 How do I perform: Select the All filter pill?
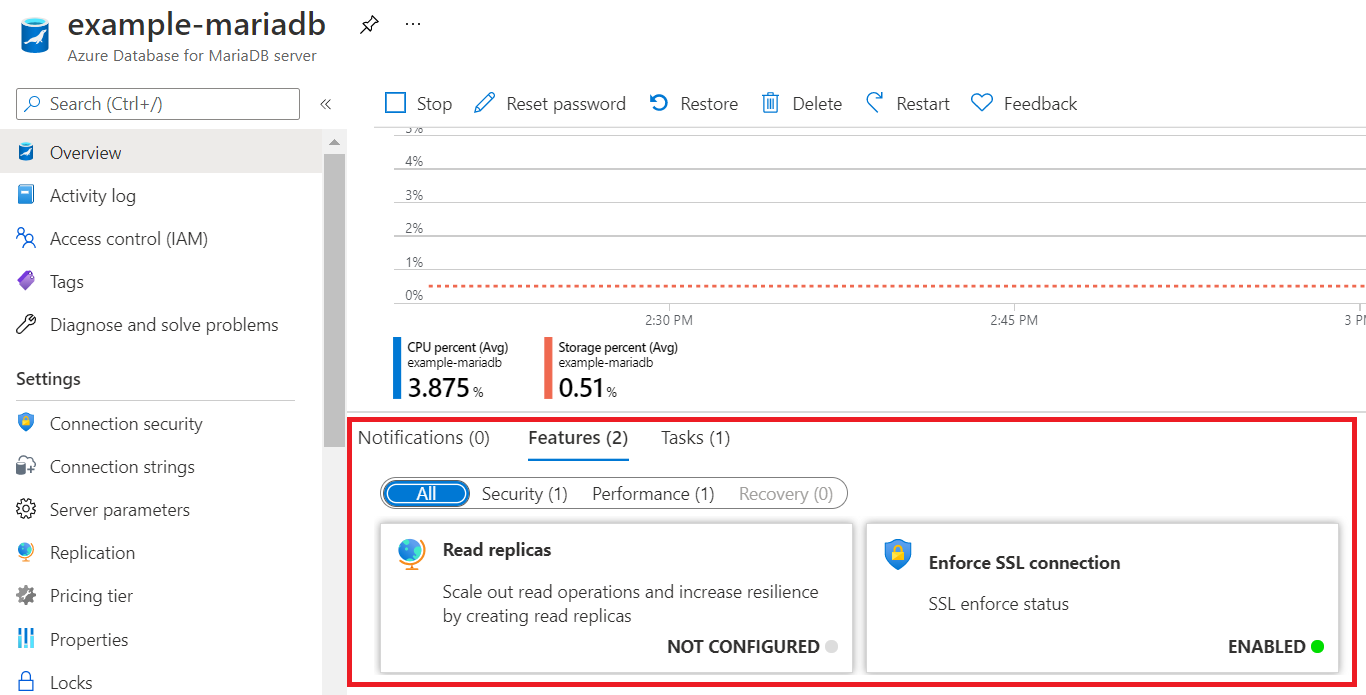tap(427, 493)
